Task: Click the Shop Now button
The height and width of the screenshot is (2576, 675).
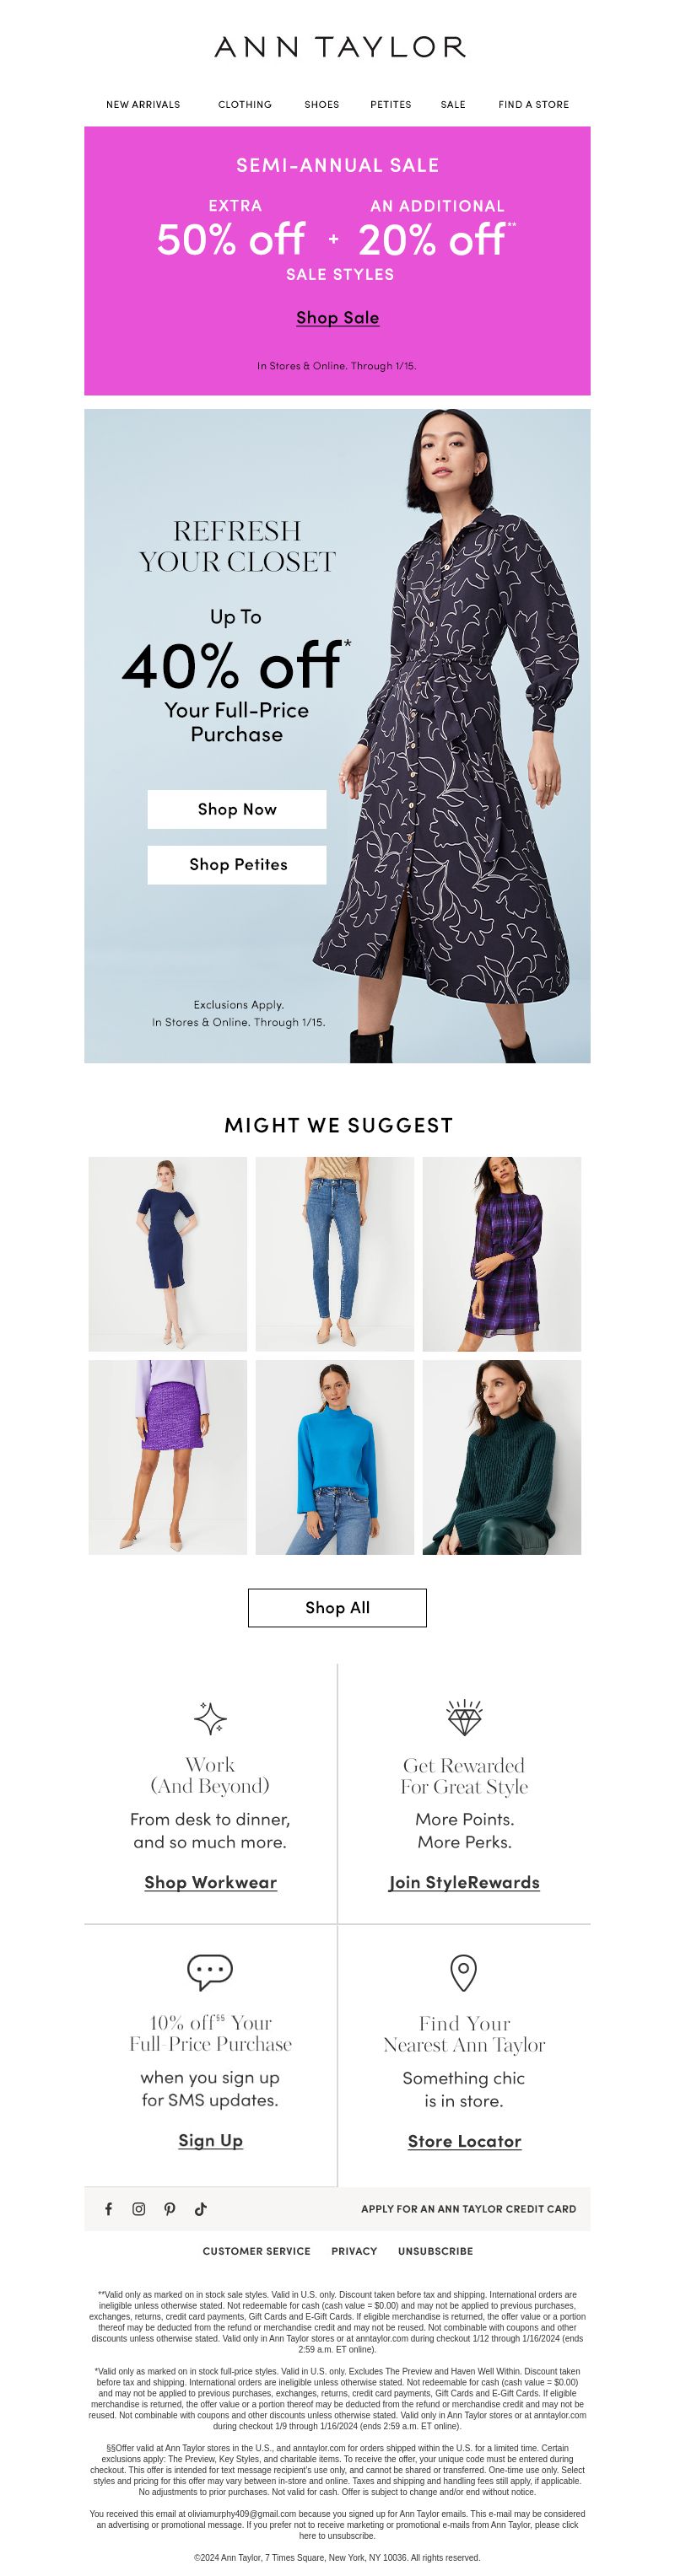Action: (x=237, y=809)
